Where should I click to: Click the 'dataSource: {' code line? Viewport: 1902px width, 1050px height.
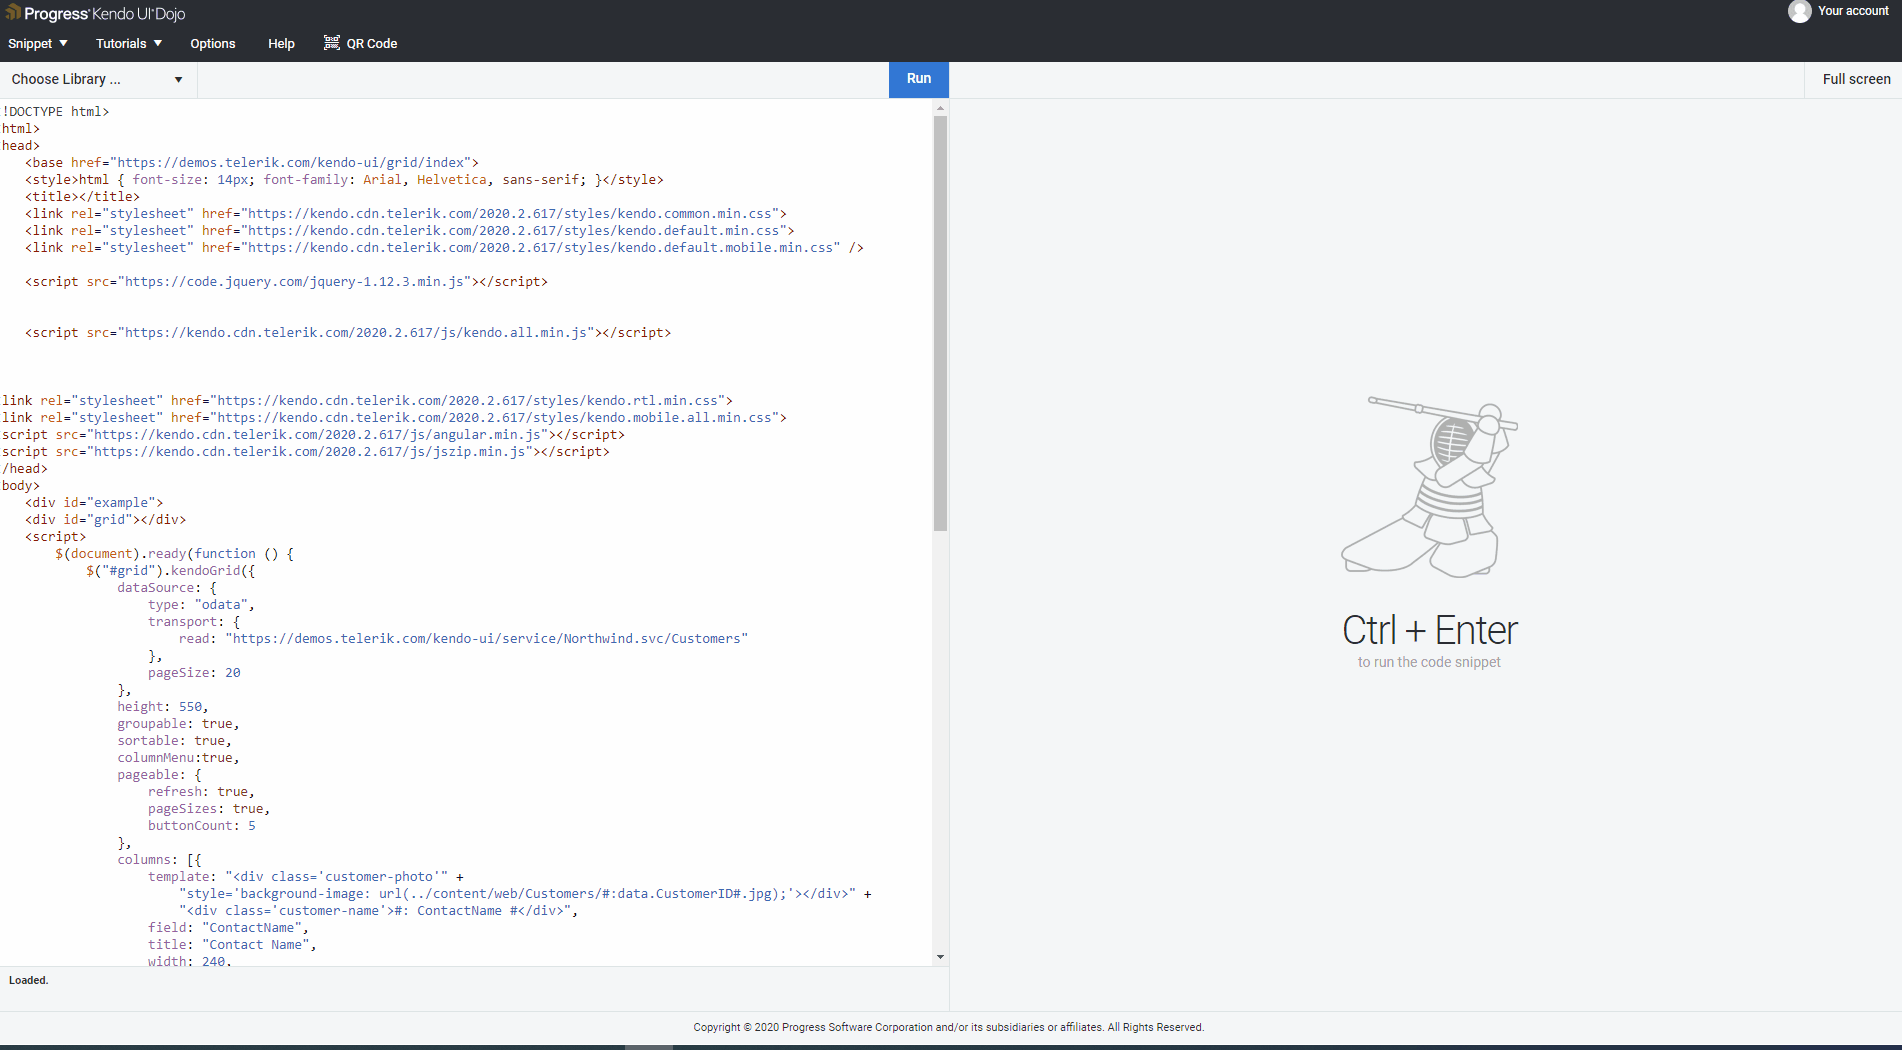click(167, 588)
